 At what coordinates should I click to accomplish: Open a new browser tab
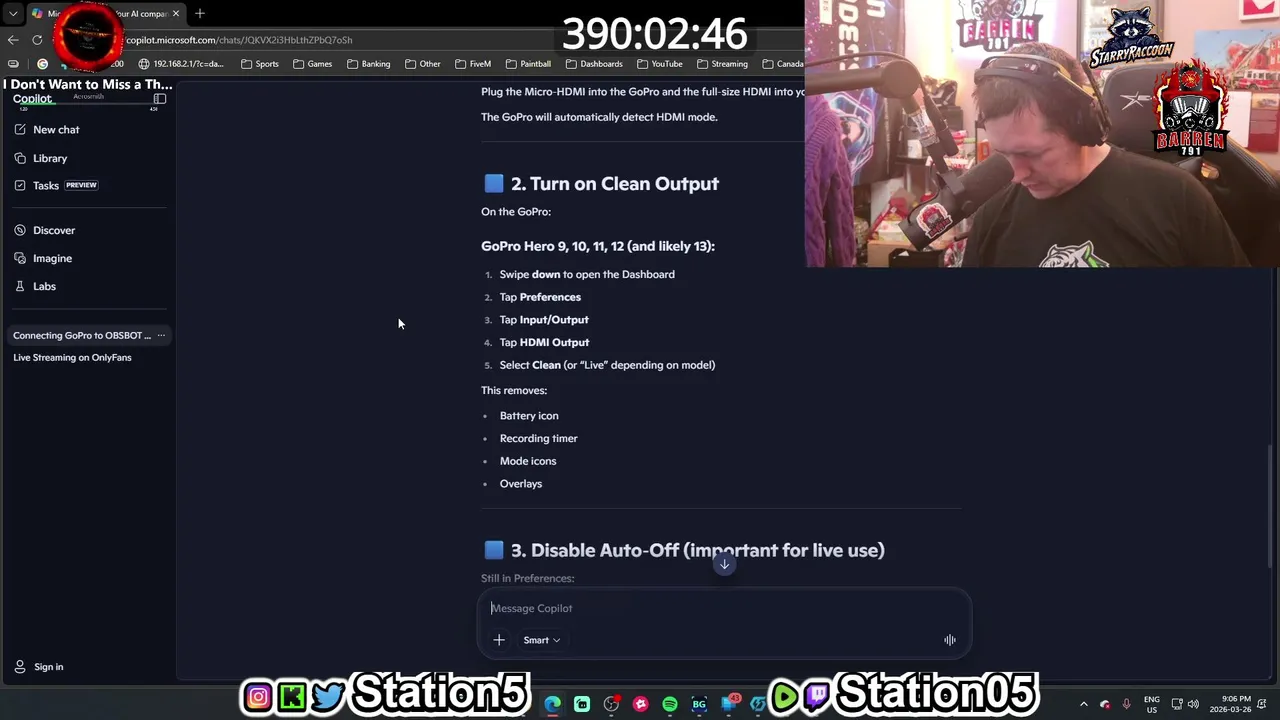(199, 14)
